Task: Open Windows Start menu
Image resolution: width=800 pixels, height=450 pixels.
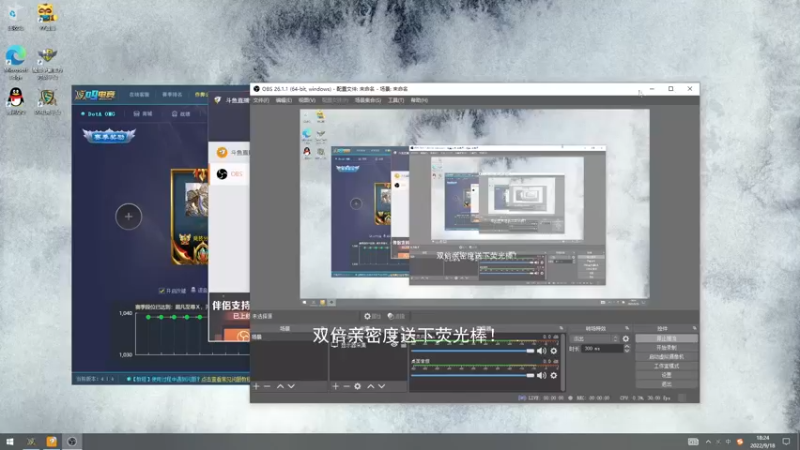Action: (10, 441)
